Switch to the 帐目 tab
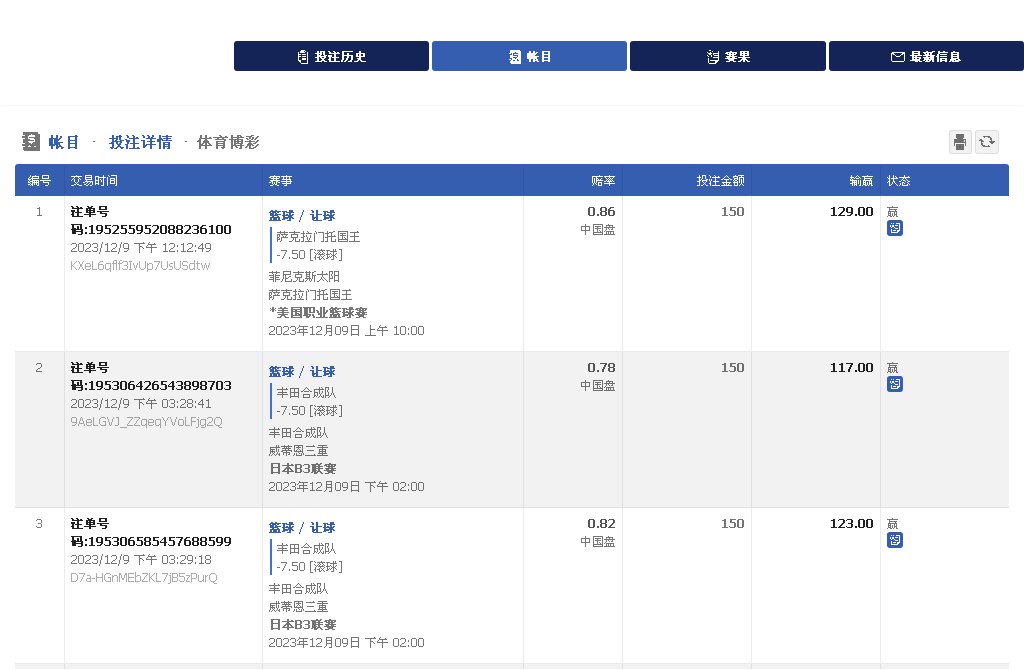The height and width of the screenshot is (670, 1024). pyautogui.click(x=529, y=56)
